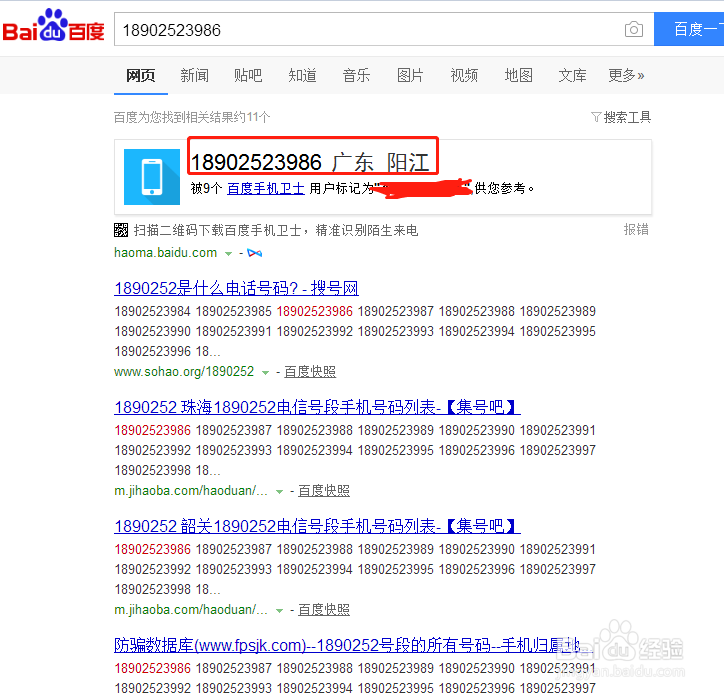Screen dimensions: 724x697
Task: Click the heading 18902523986 广东 阳江
Action: click(x=310, y=162)
